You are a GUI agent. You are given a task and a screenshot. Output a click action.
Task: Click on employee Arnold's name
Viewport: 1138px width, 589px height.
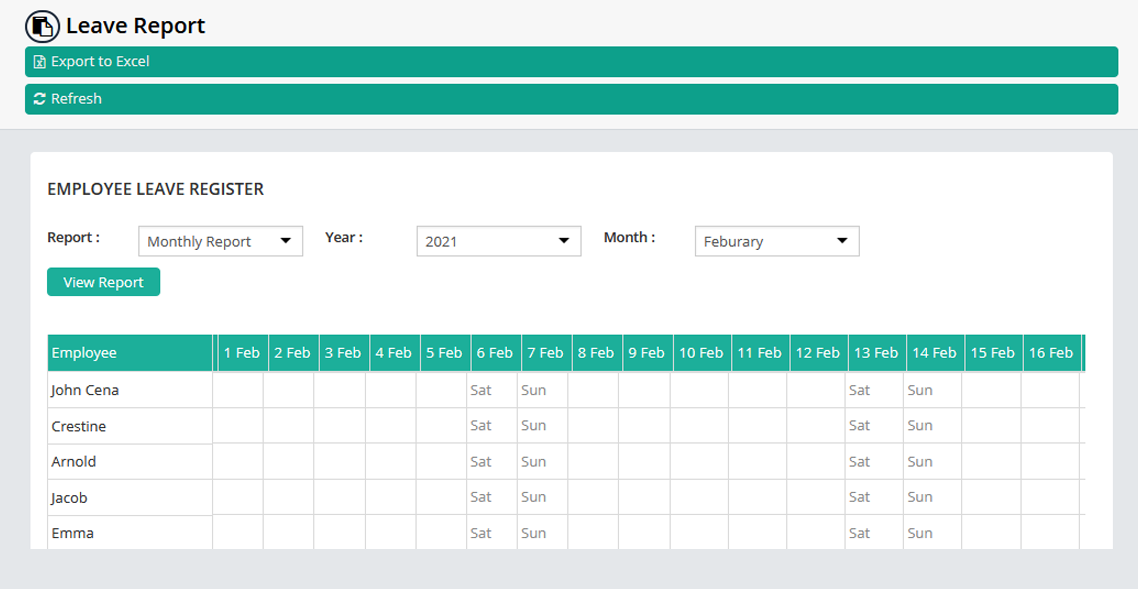74,462
